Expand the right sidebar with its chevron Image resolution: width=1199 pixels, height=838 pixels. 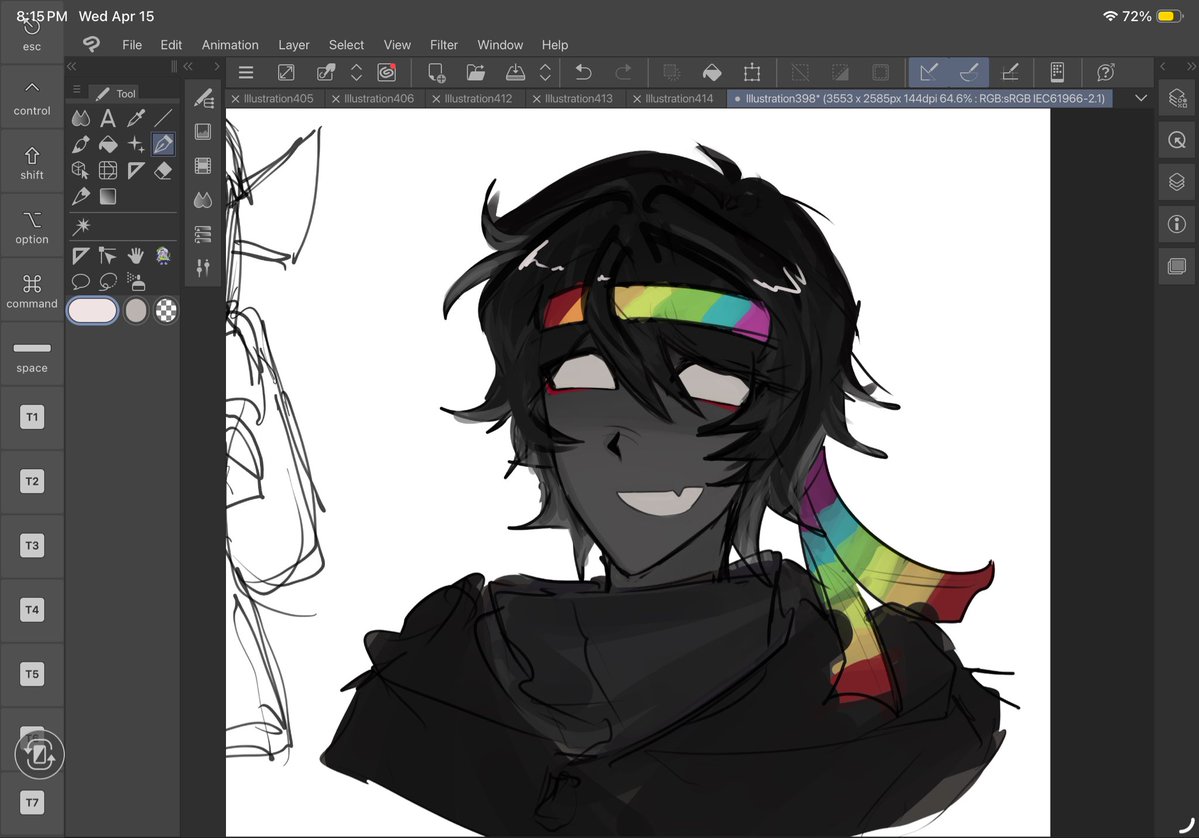[1163, 66]
